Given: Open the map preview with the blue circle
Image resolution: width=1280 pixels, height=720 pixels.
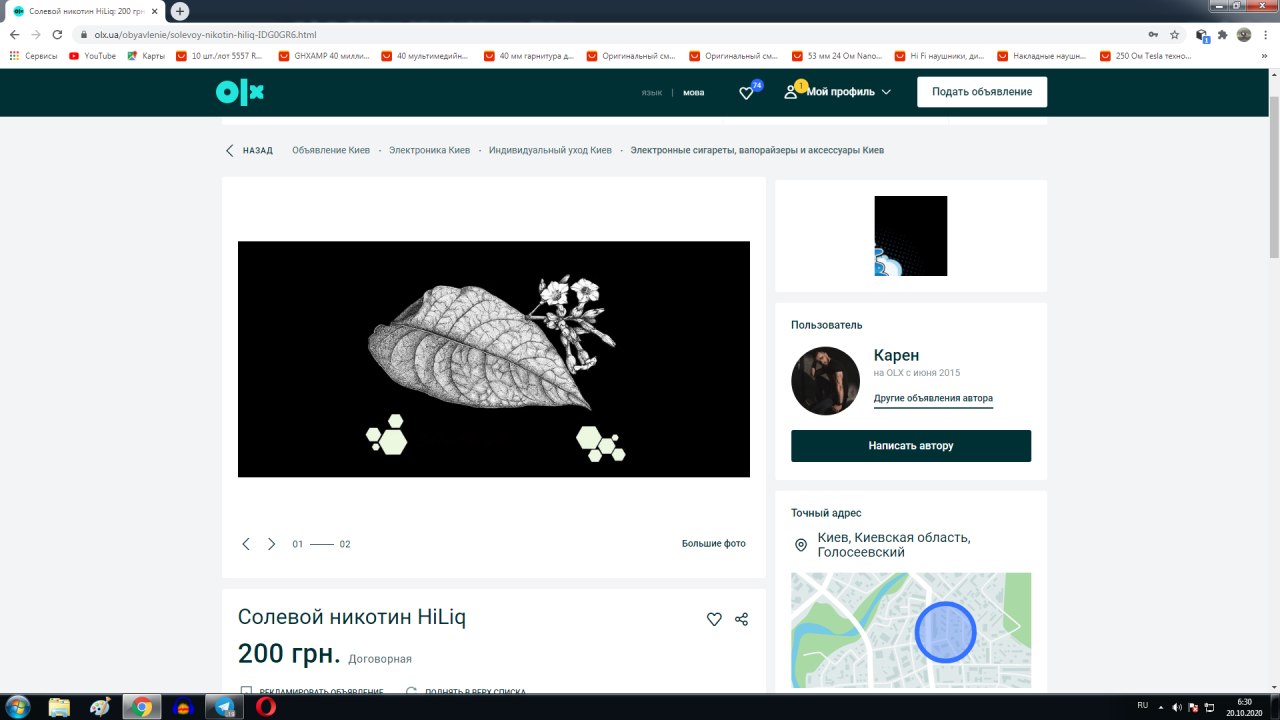Looking at the screenshot, I should click(911, 630).
